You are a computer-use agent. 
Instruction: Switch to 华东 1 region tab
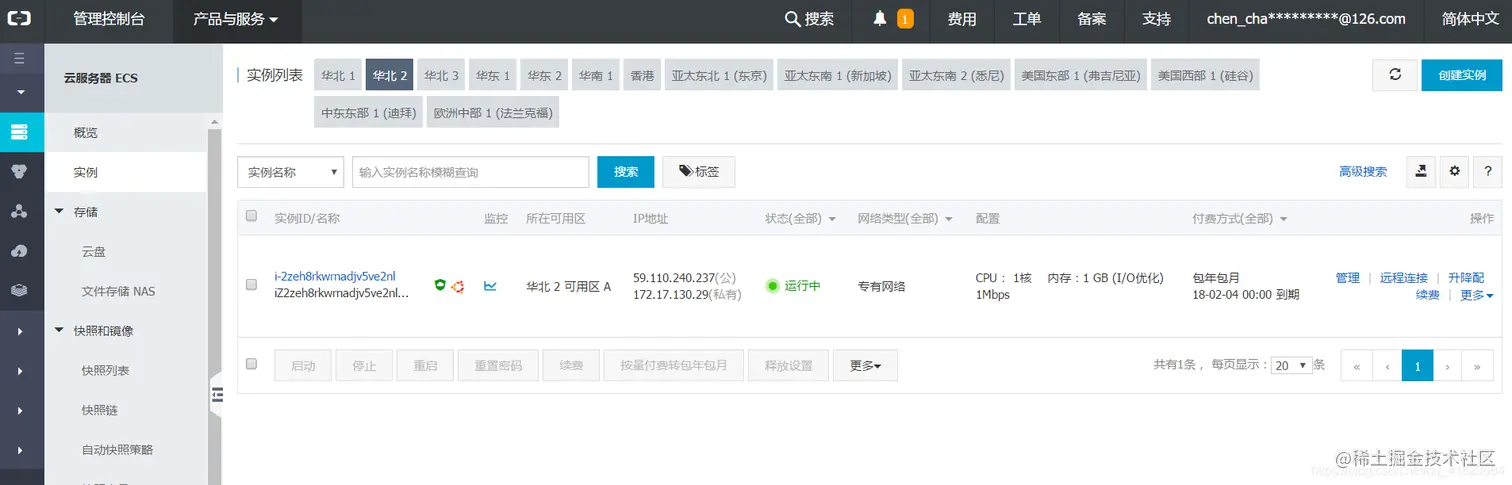point(493,76)
